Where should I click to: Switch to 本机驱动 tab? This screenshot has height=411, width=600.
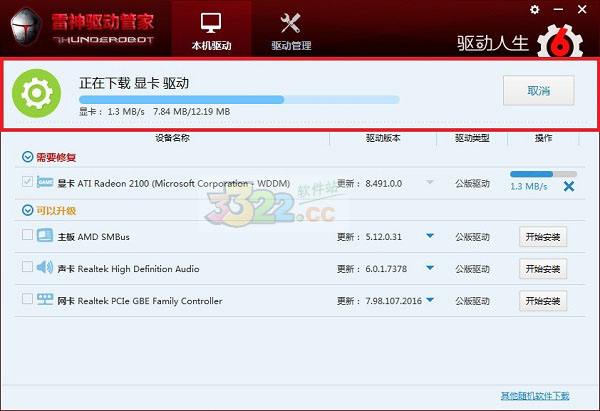tap(211, 30)
